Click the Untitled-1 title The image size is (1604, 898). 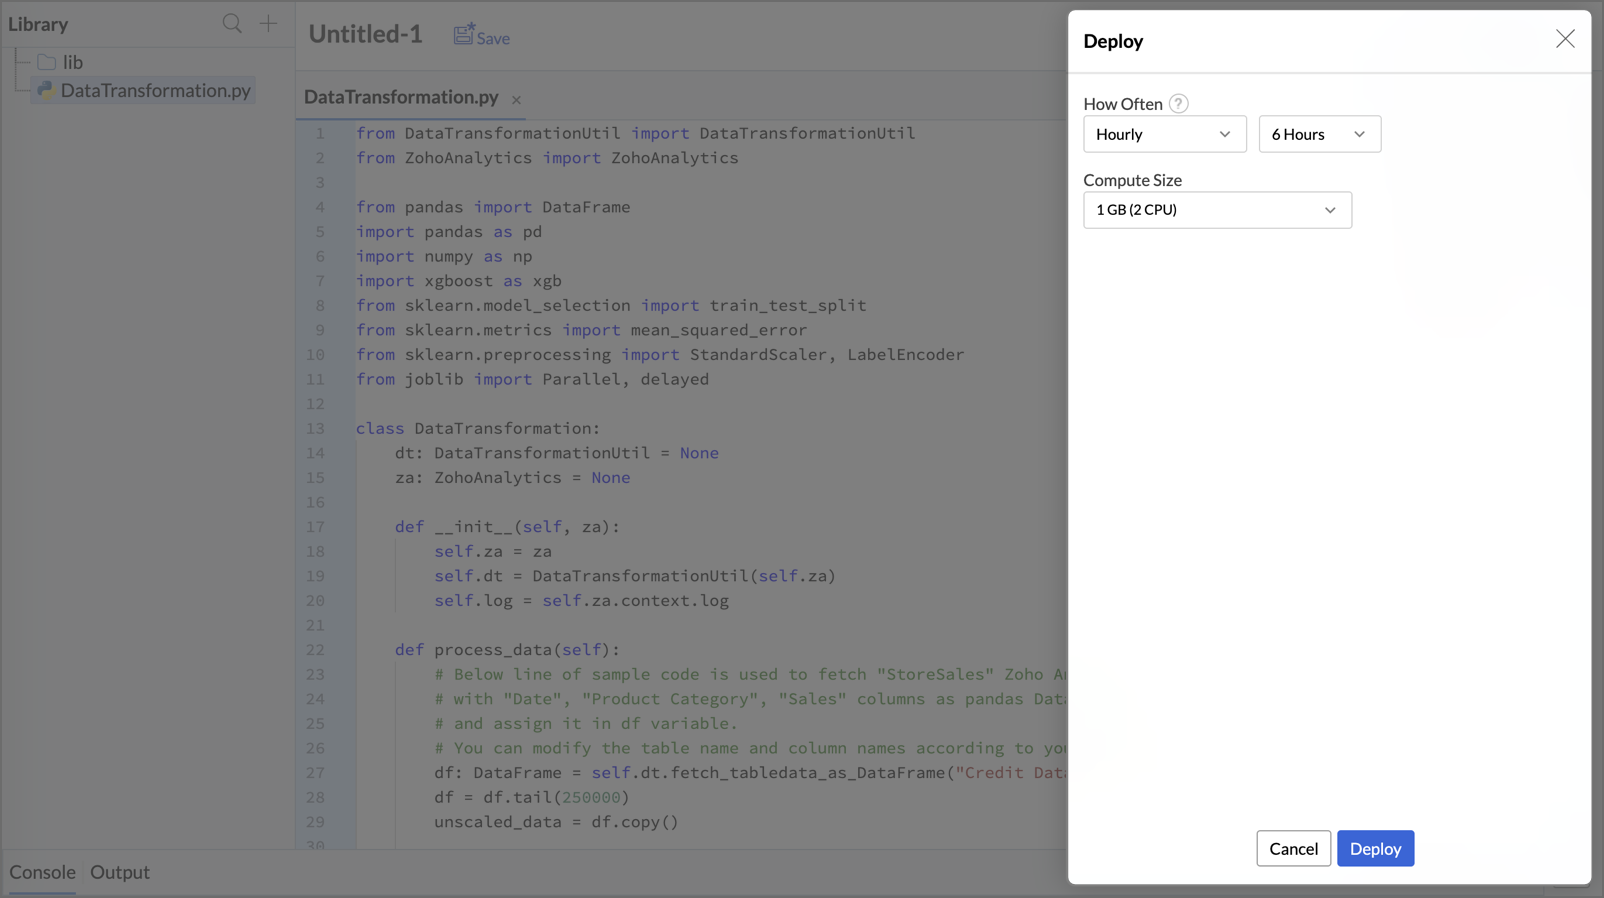(365, 34)
